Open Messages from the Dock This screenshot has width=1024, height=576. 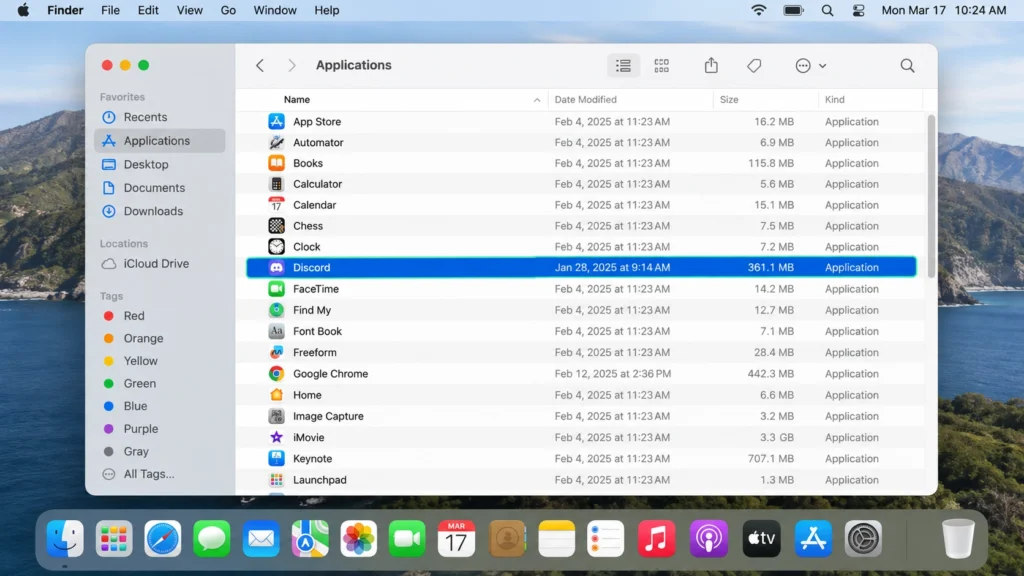[x=212, y=539]
